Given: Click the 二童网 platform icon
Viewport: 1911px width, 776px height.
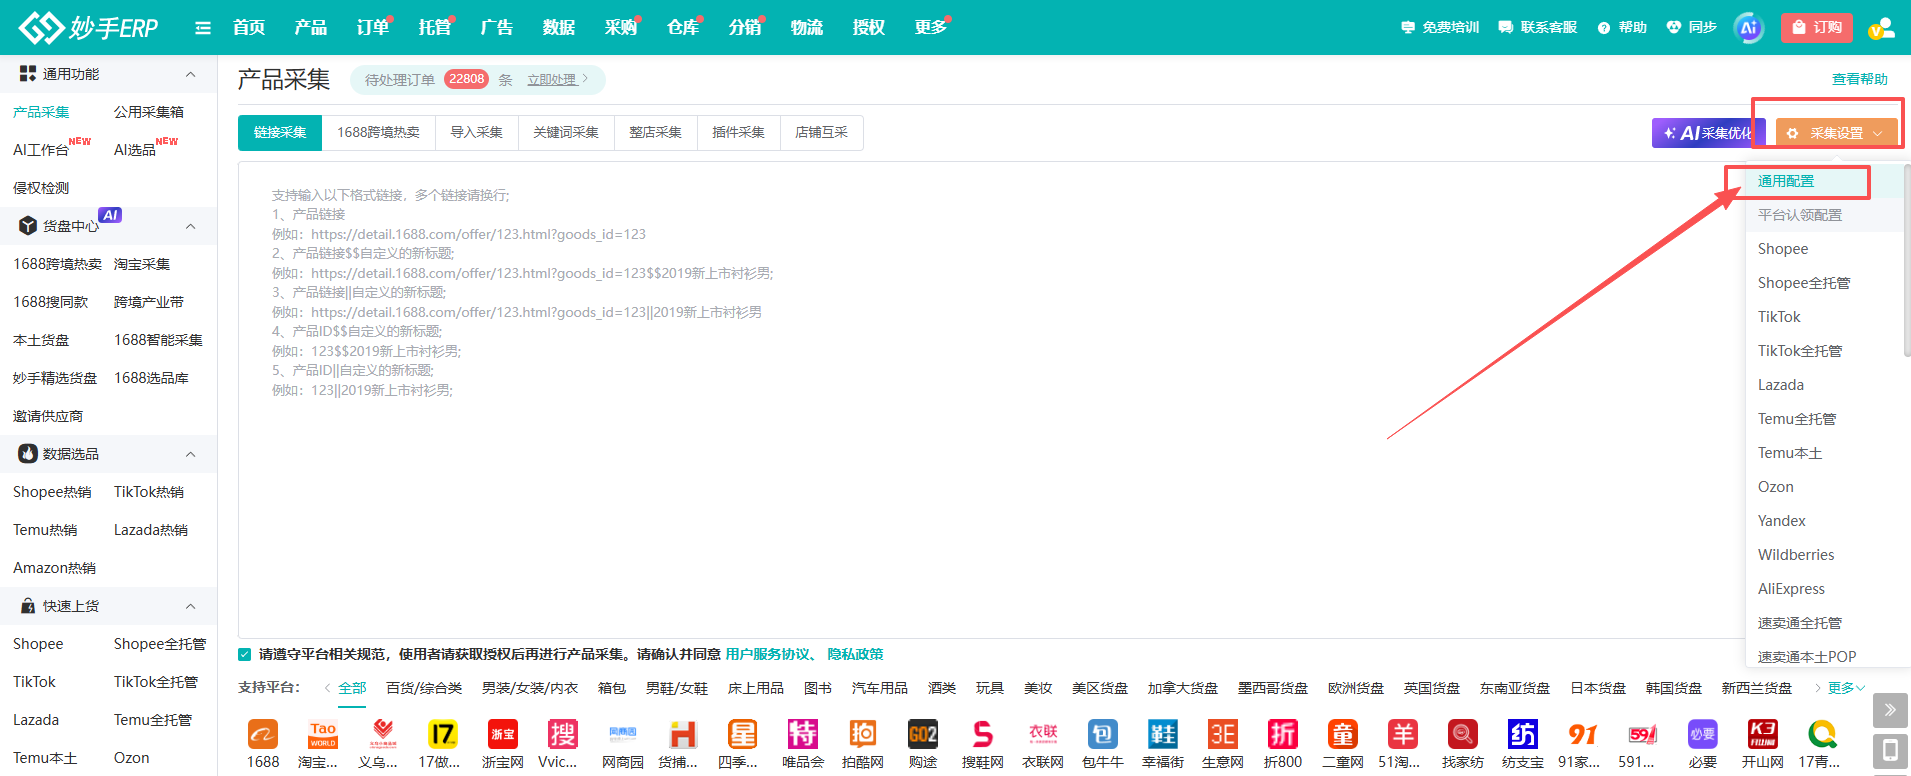Looking at the screenshot, I should click(x=1342, y=734).
